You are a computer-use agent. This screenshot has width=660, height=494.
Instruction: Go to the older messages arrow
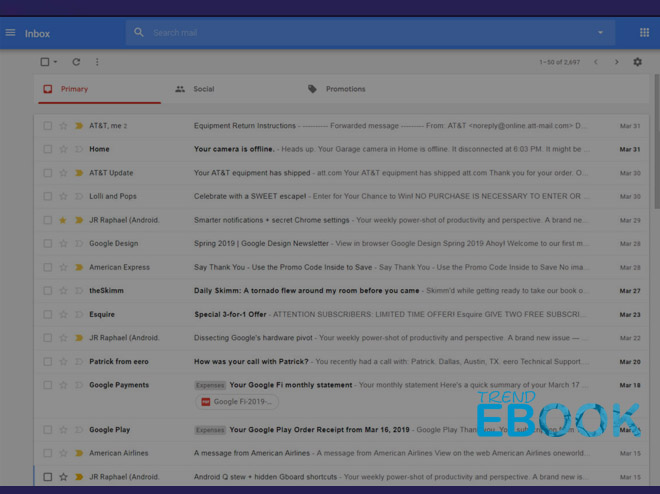[616, 62]
